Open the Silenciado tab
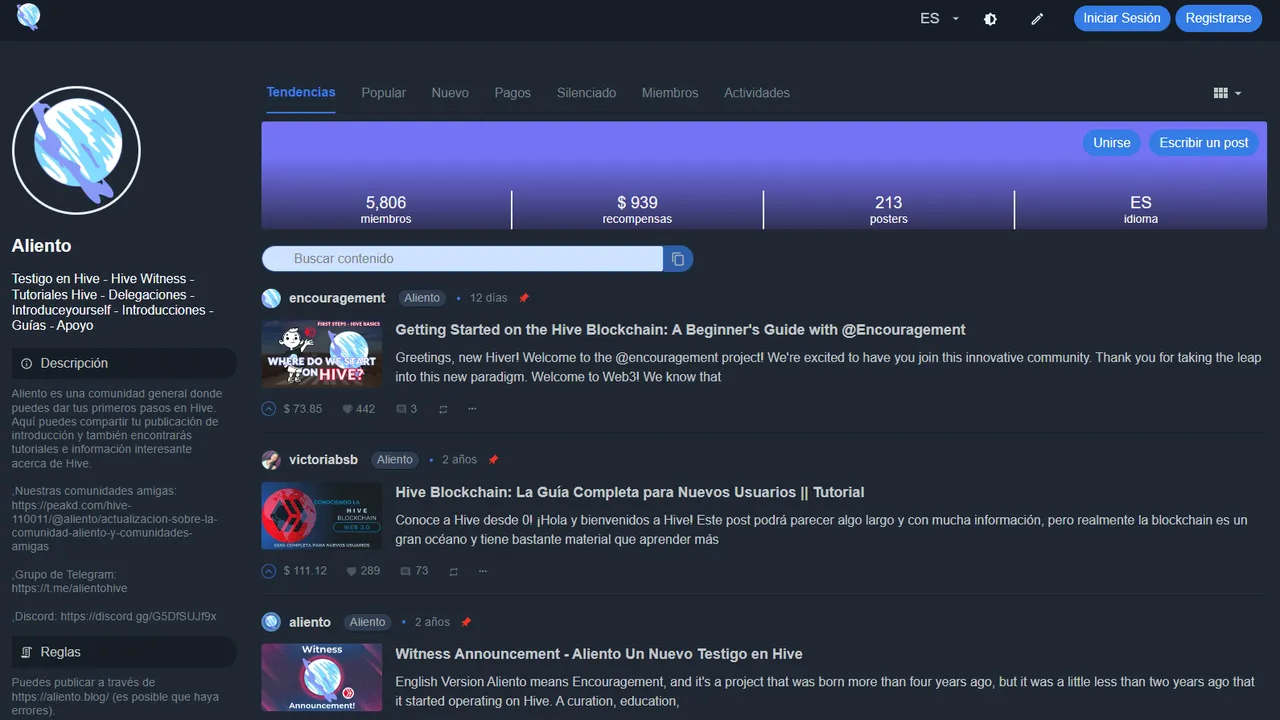Image resolution: width=1280 pixels, height=720 pixels. tap(586, 93)
